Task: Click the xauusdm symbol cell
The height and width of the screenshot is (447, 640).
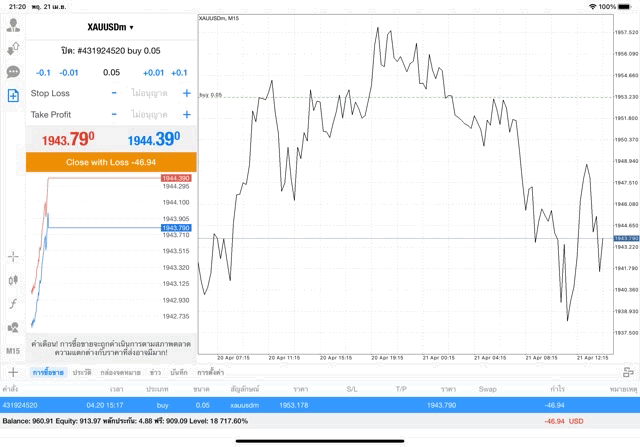Action: (x=244, y=405)
